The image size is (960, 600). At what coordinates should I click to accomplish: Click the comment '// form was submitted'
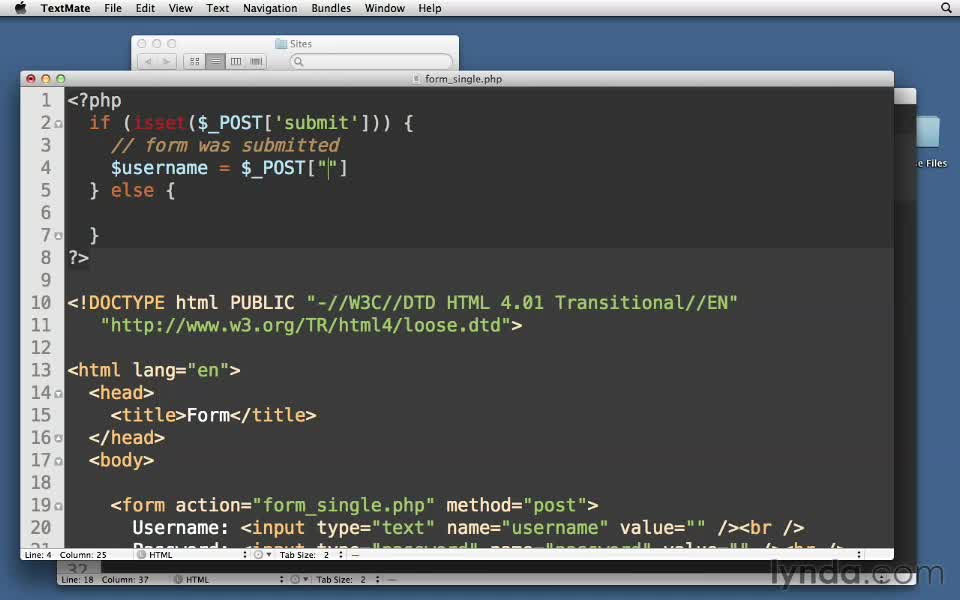click(225, 146)
